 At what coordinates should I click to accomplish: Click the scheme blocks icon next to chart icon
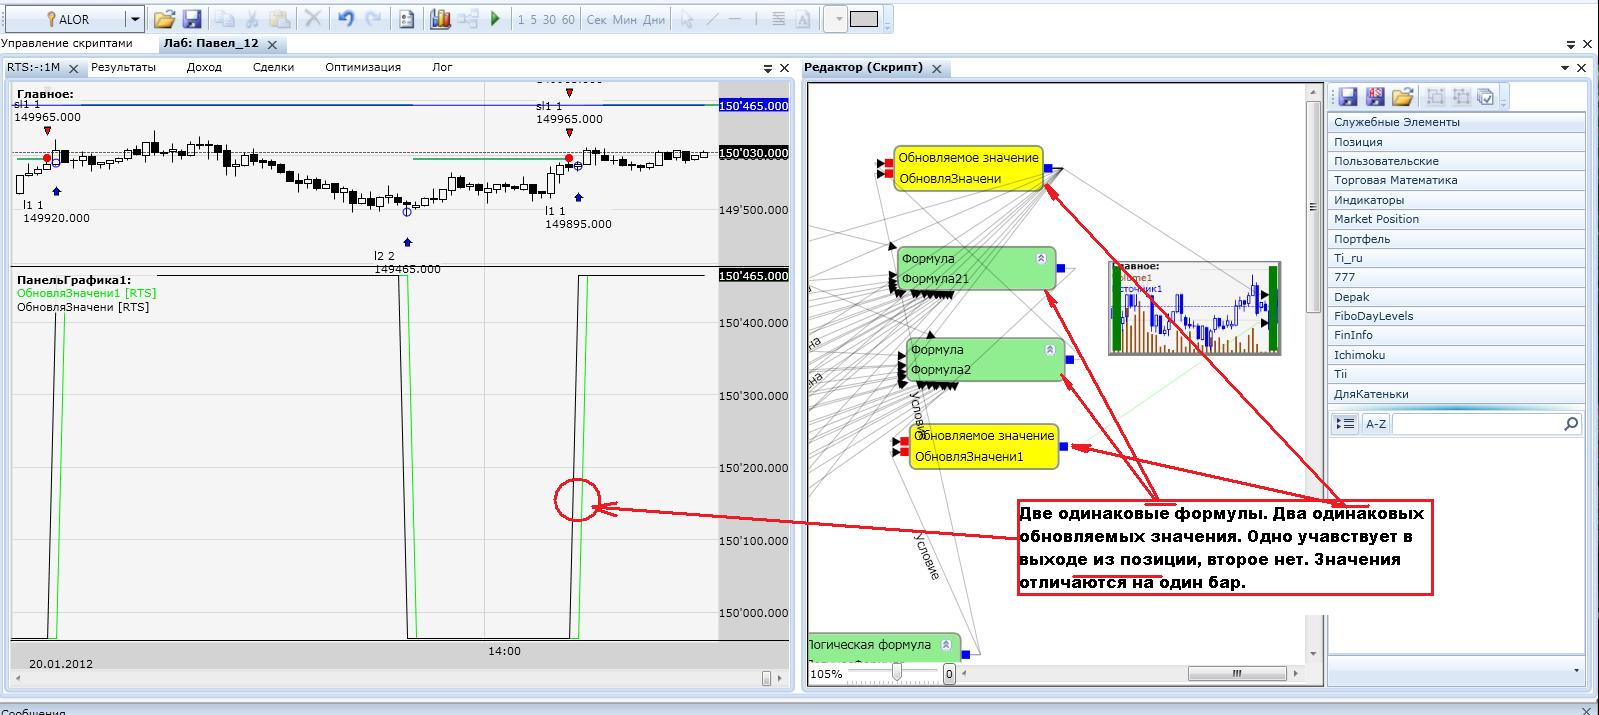click(x=467, y=19)
